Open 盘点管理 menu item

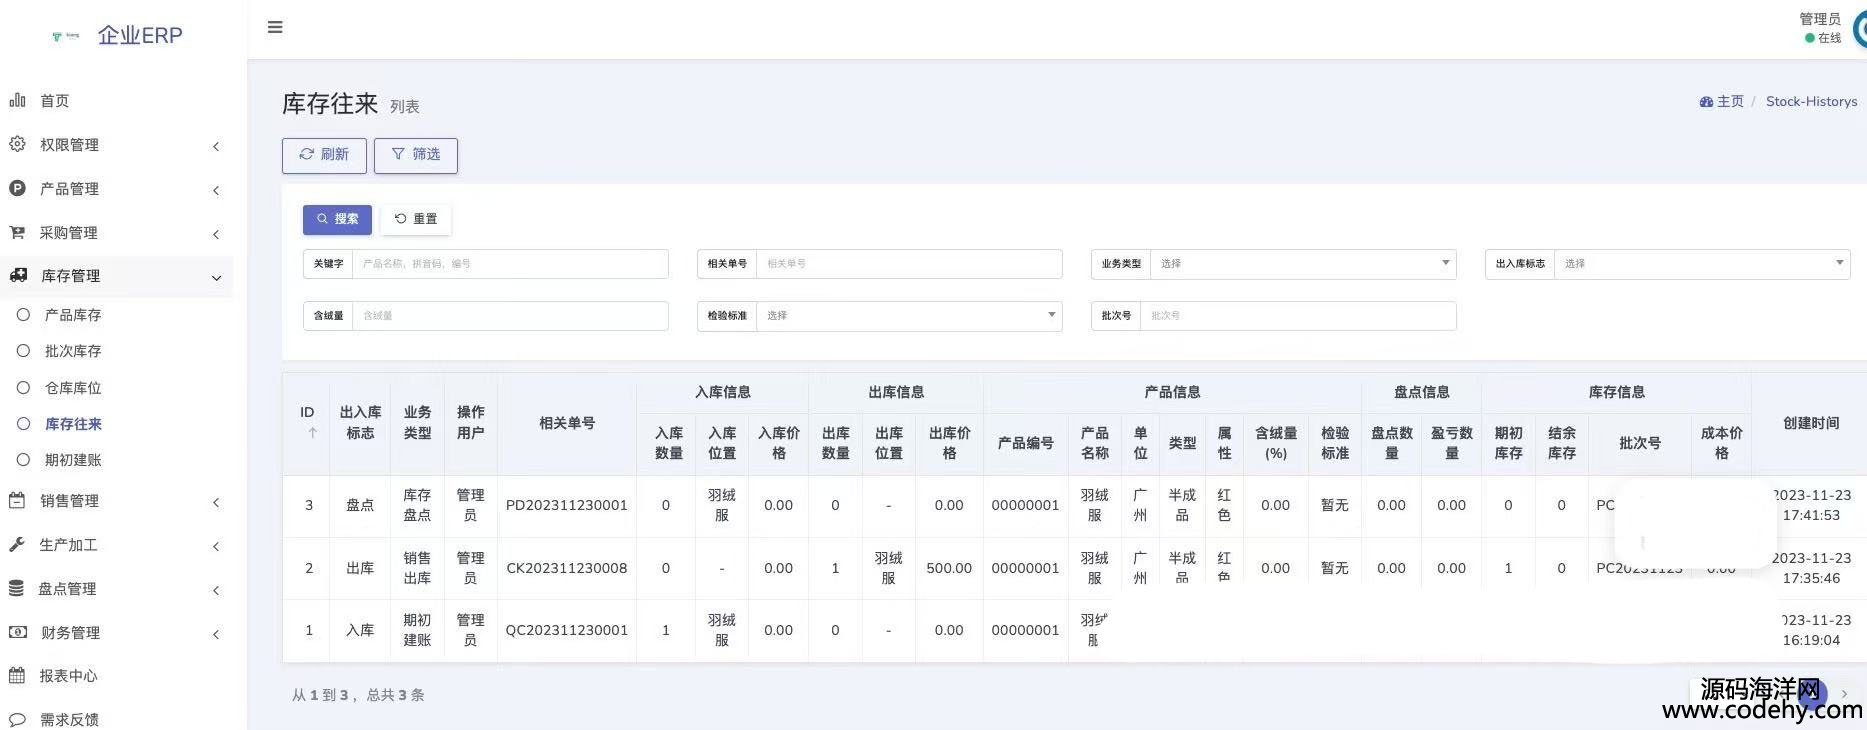click(x=67, y=589)
